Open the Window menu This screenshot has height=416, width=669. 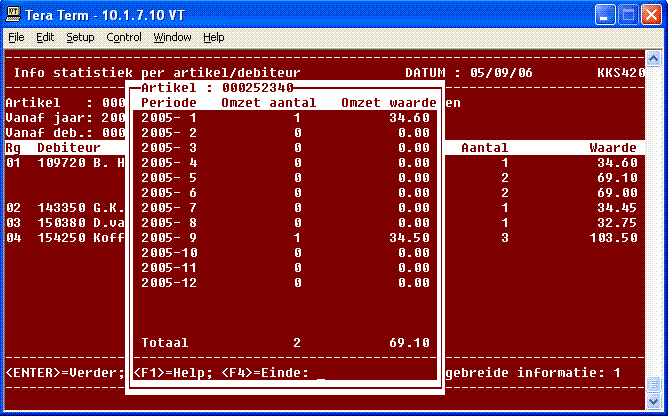pos(172,37)
